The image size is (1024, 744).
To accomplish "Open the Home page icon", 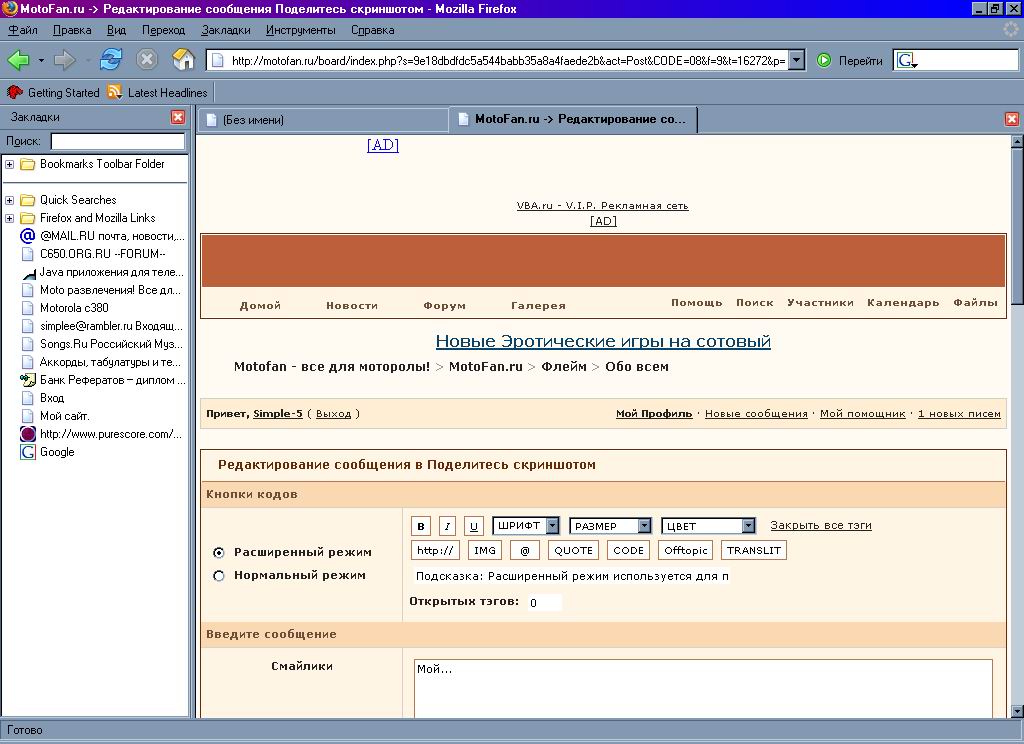I will pyautogui.click(x=184, y=59).
